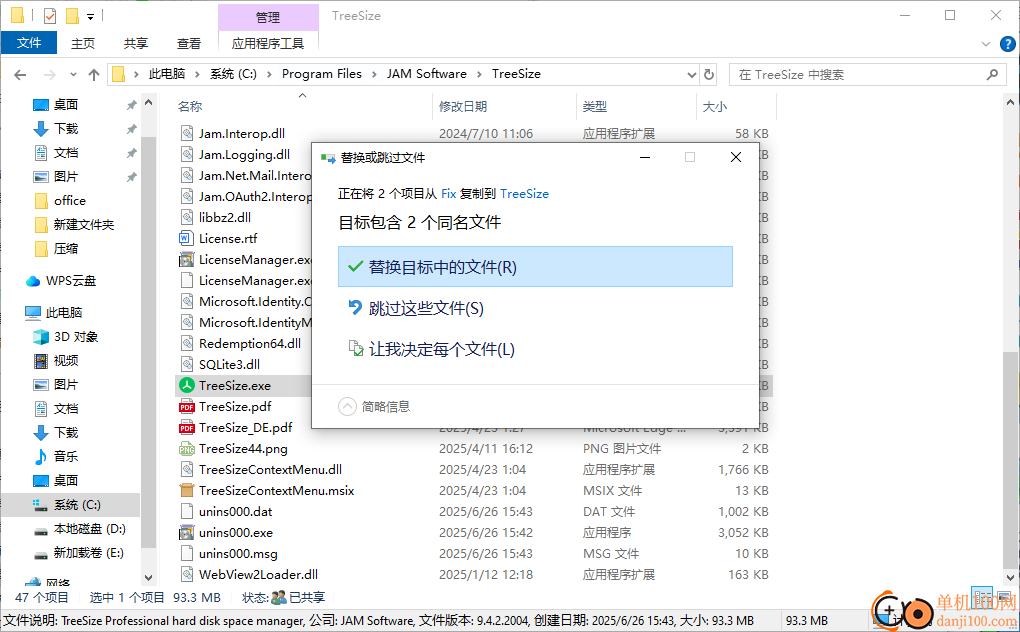Open 3D 对象 folder icon
The height and width of the screenshot is (632, 1020).
pos(41,337)
